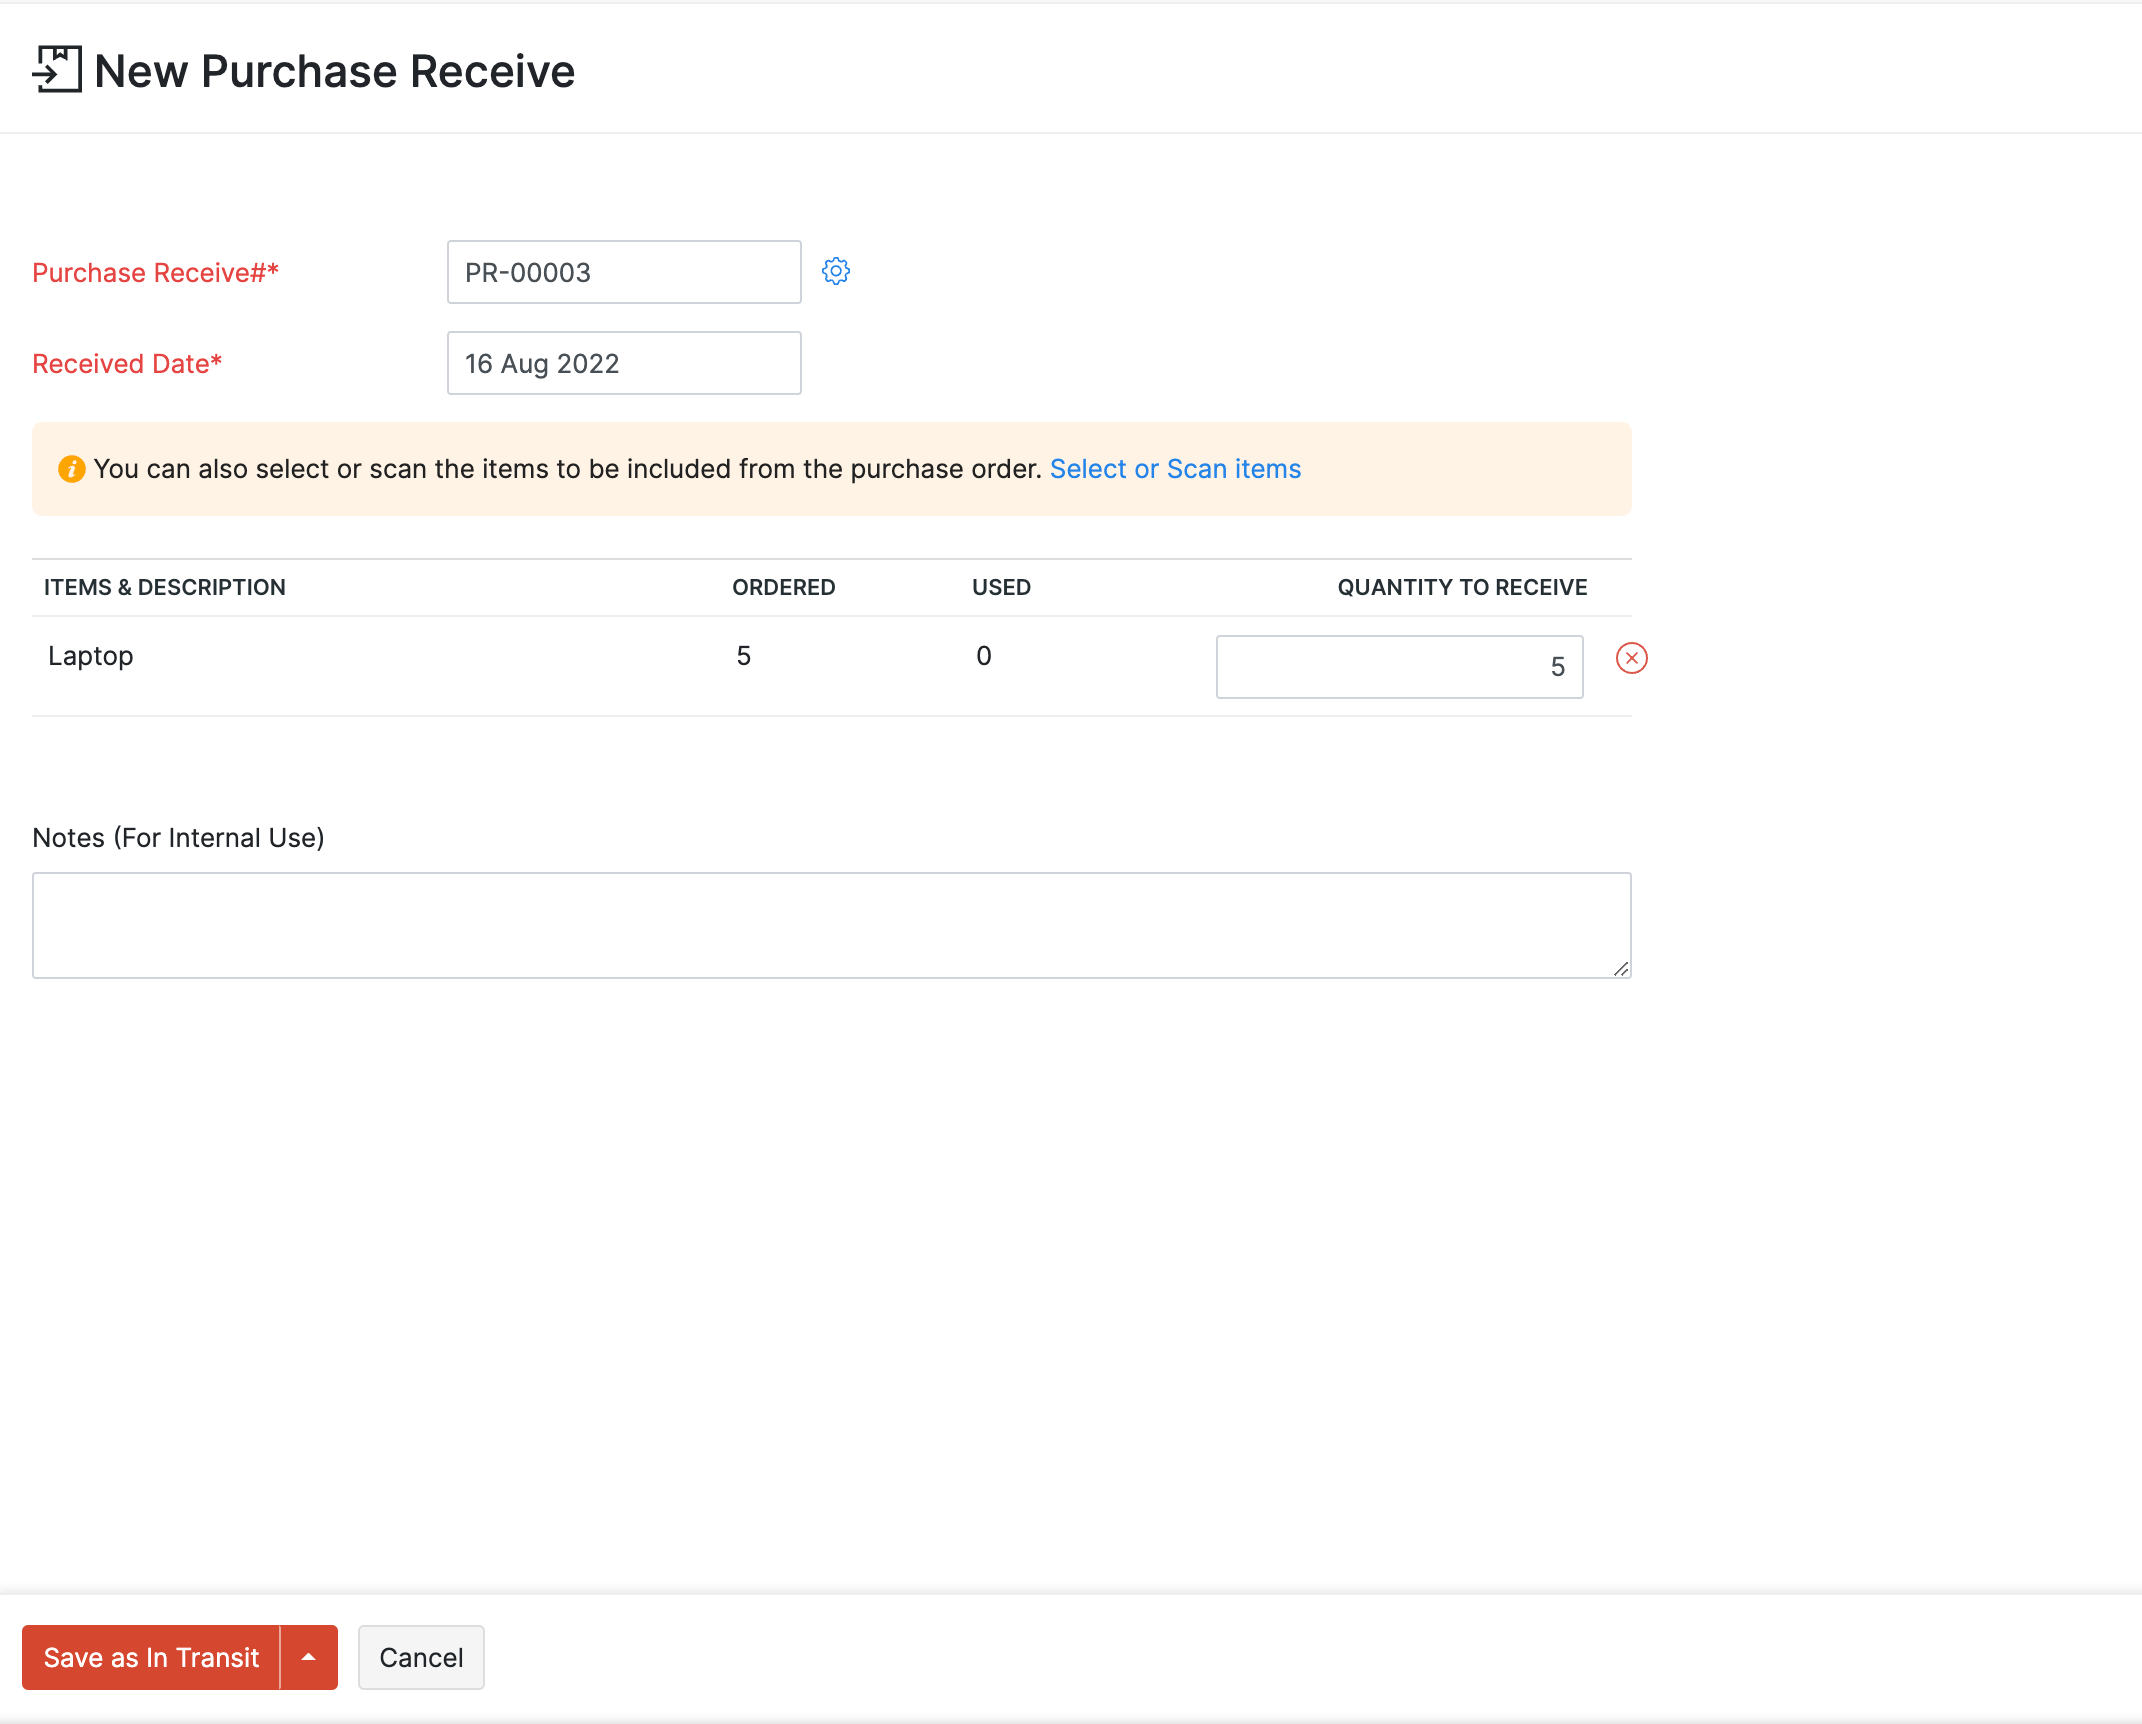This screenshot has width=2142, height=1724.
Task: Click the purchase receive number settings gear
Action: 836,271
